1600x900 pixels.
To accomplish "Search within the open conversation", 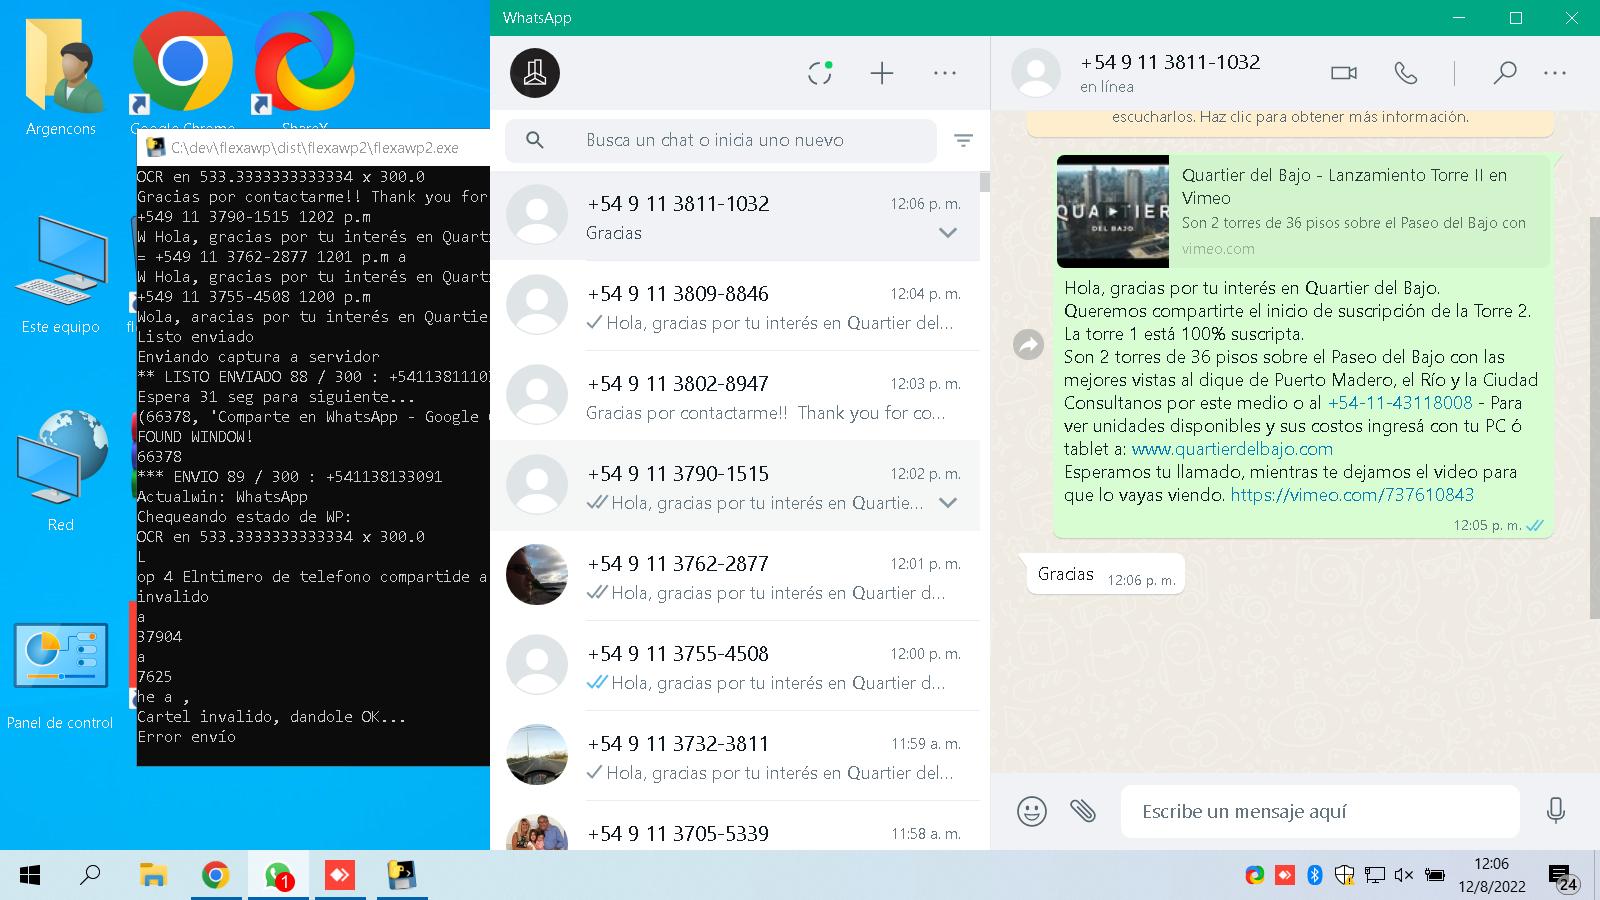I will (1505, 73).
